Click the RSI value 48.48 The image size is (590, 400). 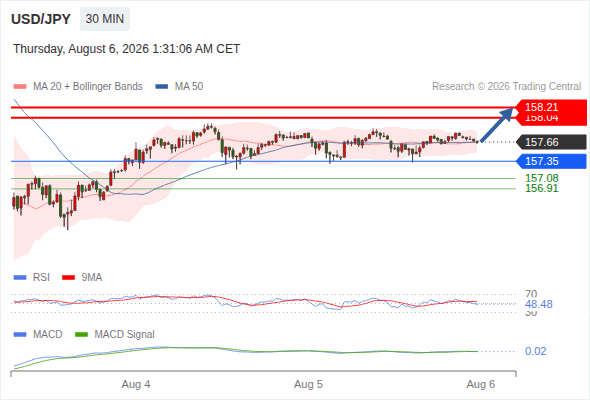[539, 304]
